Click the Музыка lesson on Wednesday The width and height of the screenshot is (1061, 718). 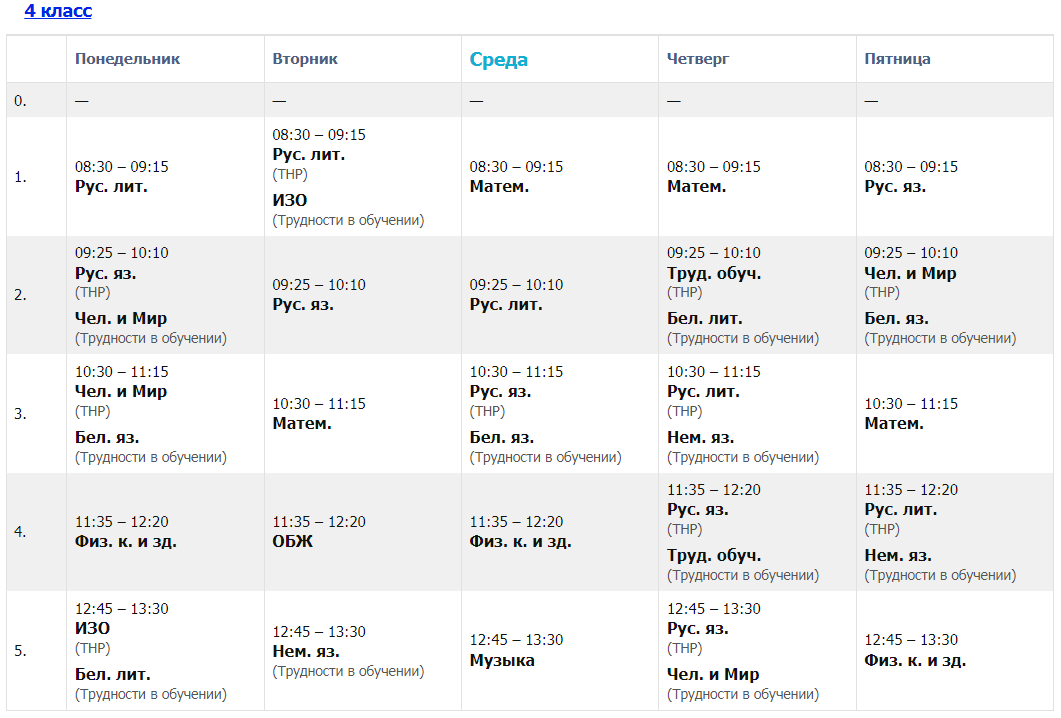coord(502,660)
